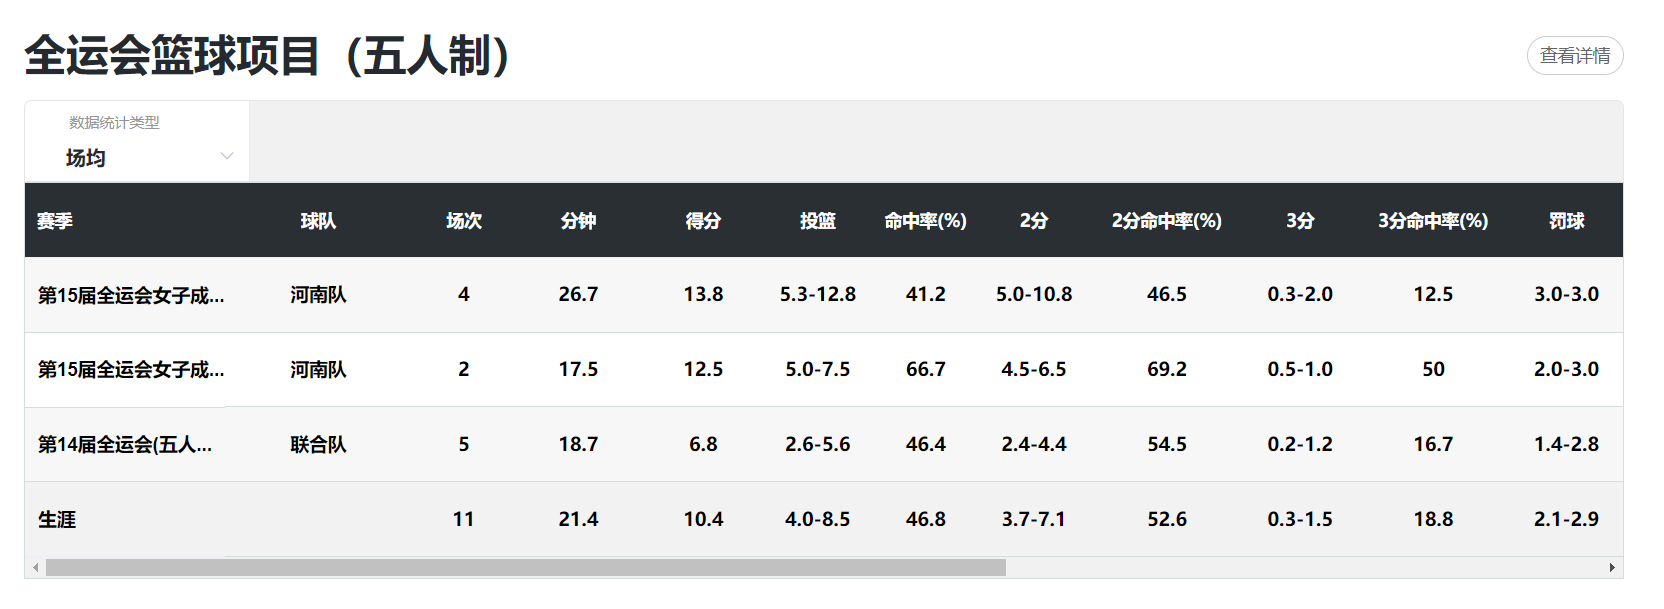Click the horizontal scrollbar right arrow
Image resolution: width=1664 pixels, height=609 pixels.
1611,568
